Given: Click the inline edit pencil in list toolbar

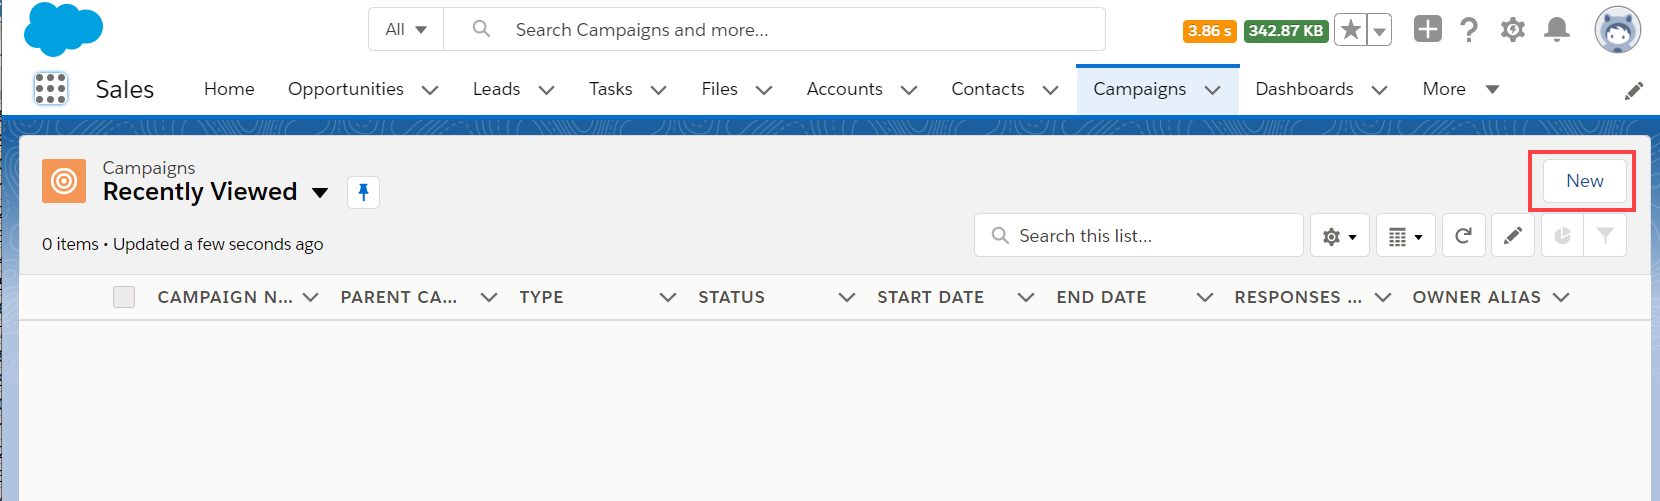Looking at the screenshot, I should pos(1513,236).
